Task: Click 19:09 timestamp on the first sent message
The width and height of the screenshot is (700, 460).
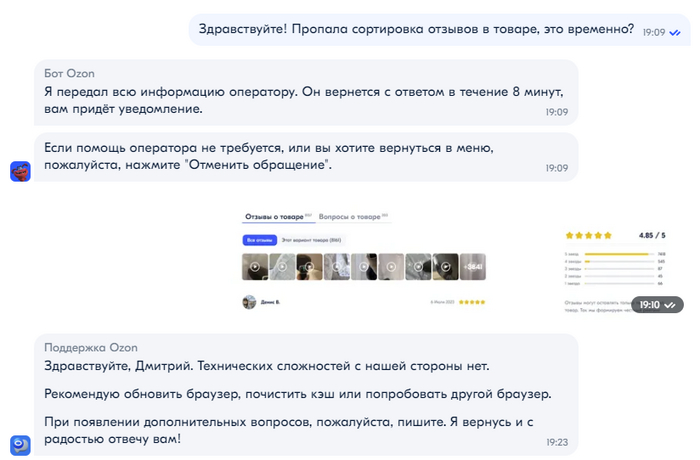Action: click(x=654, y=33)
